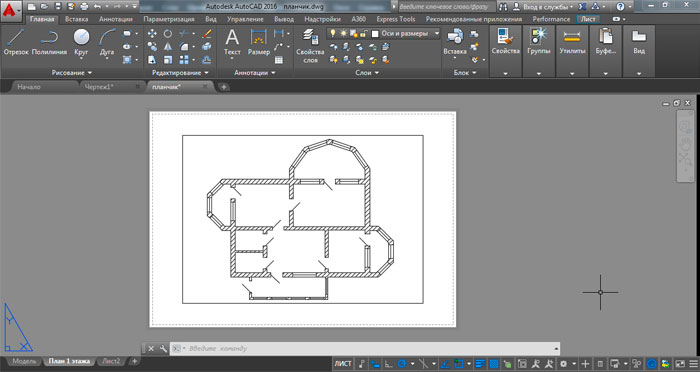Toggle layer on/off lightbulb icon
This screenshot has height=372, width=700.
click(333, 33)
